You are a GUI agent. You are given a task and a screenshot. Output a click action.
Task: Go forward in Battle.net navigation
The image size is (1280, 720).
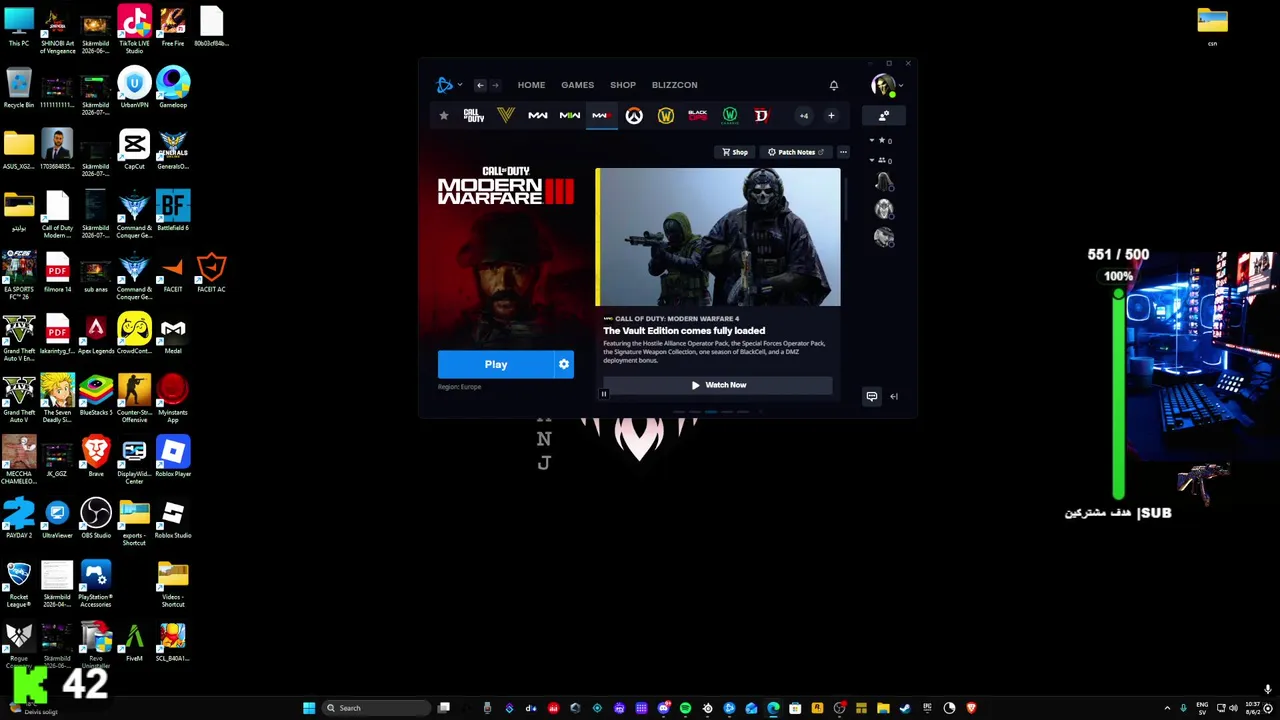pyautogui.click(x=495, y=85)
